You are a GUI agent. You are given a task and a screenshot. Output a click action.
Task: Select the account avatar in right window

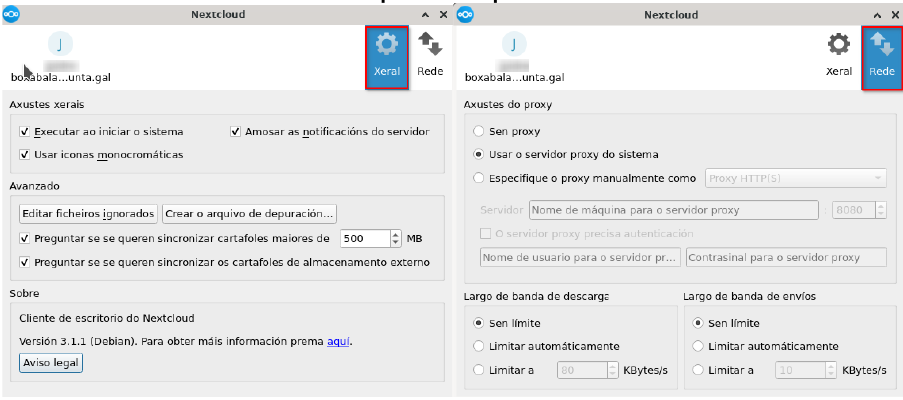point(512,45)
